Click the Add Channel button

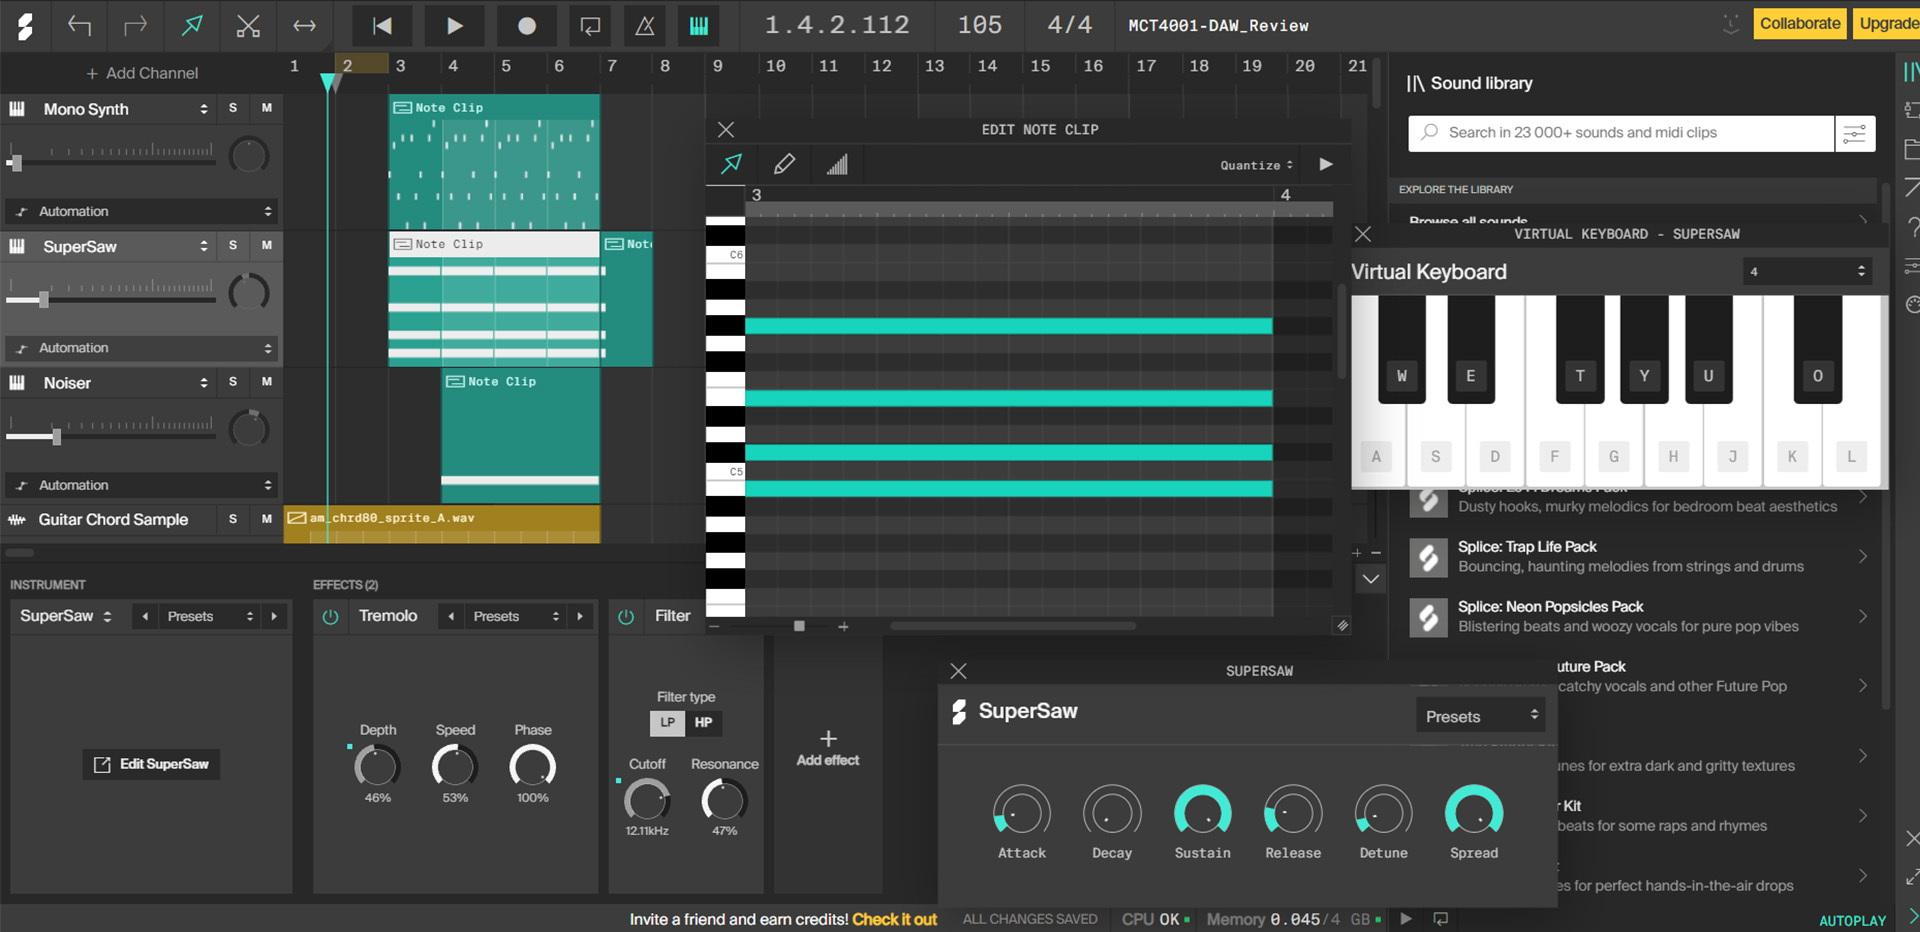point(142,73)
